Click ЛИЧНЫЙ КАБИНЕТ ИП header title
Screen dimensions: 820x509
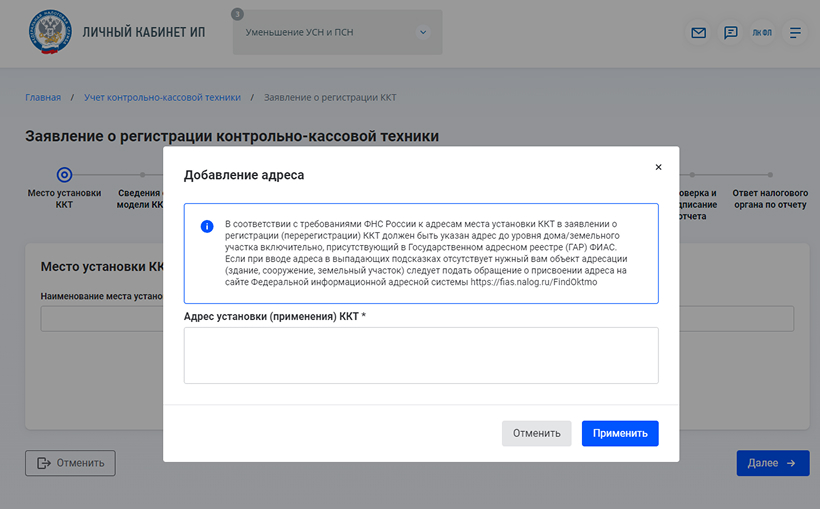point(147,33)
